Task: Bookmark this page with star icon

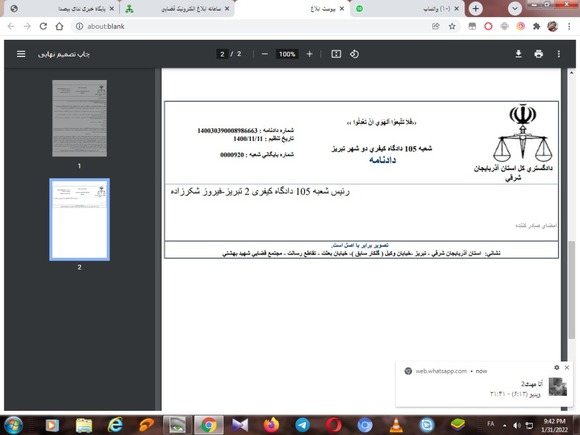Action: coord(452,26)
